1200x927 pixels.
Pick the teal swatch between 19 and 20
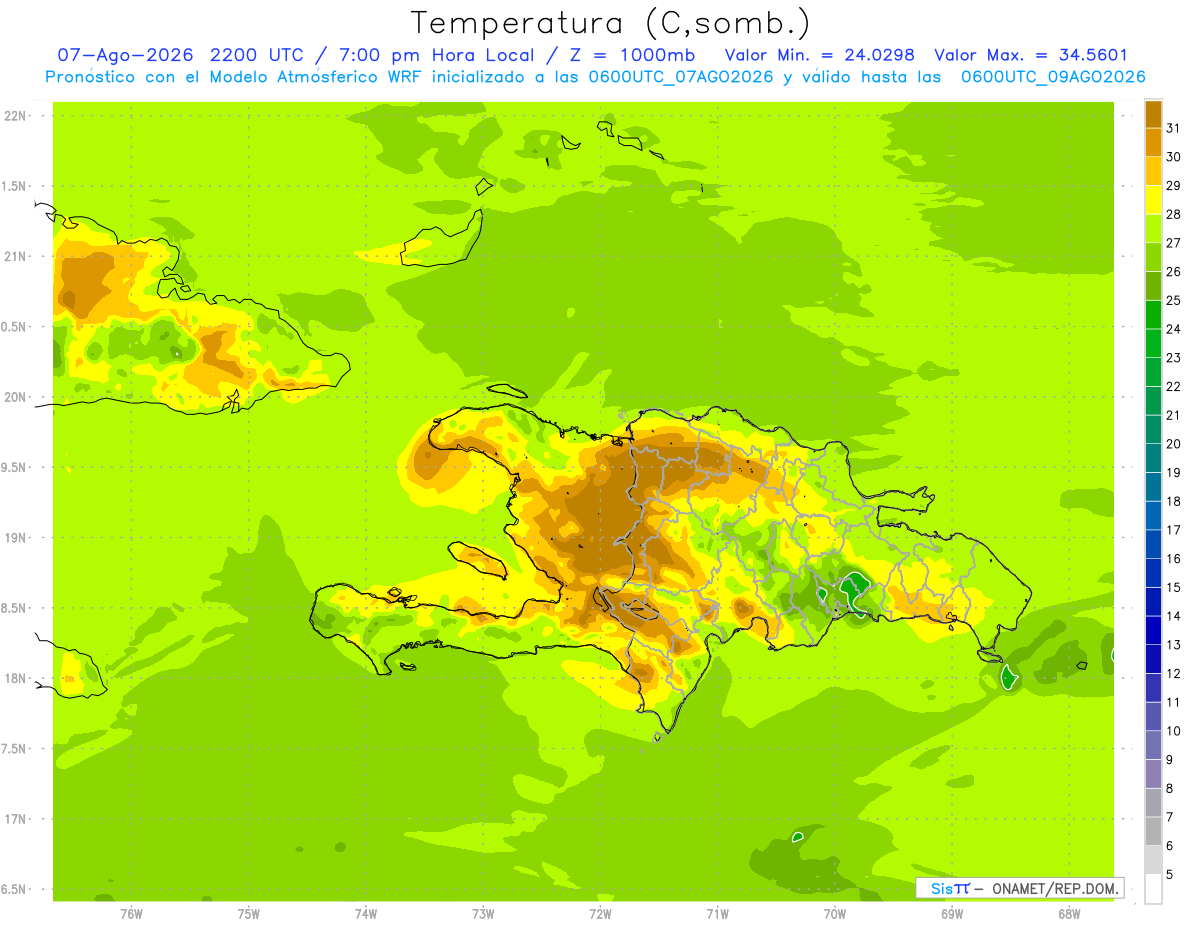(1153, 458)
